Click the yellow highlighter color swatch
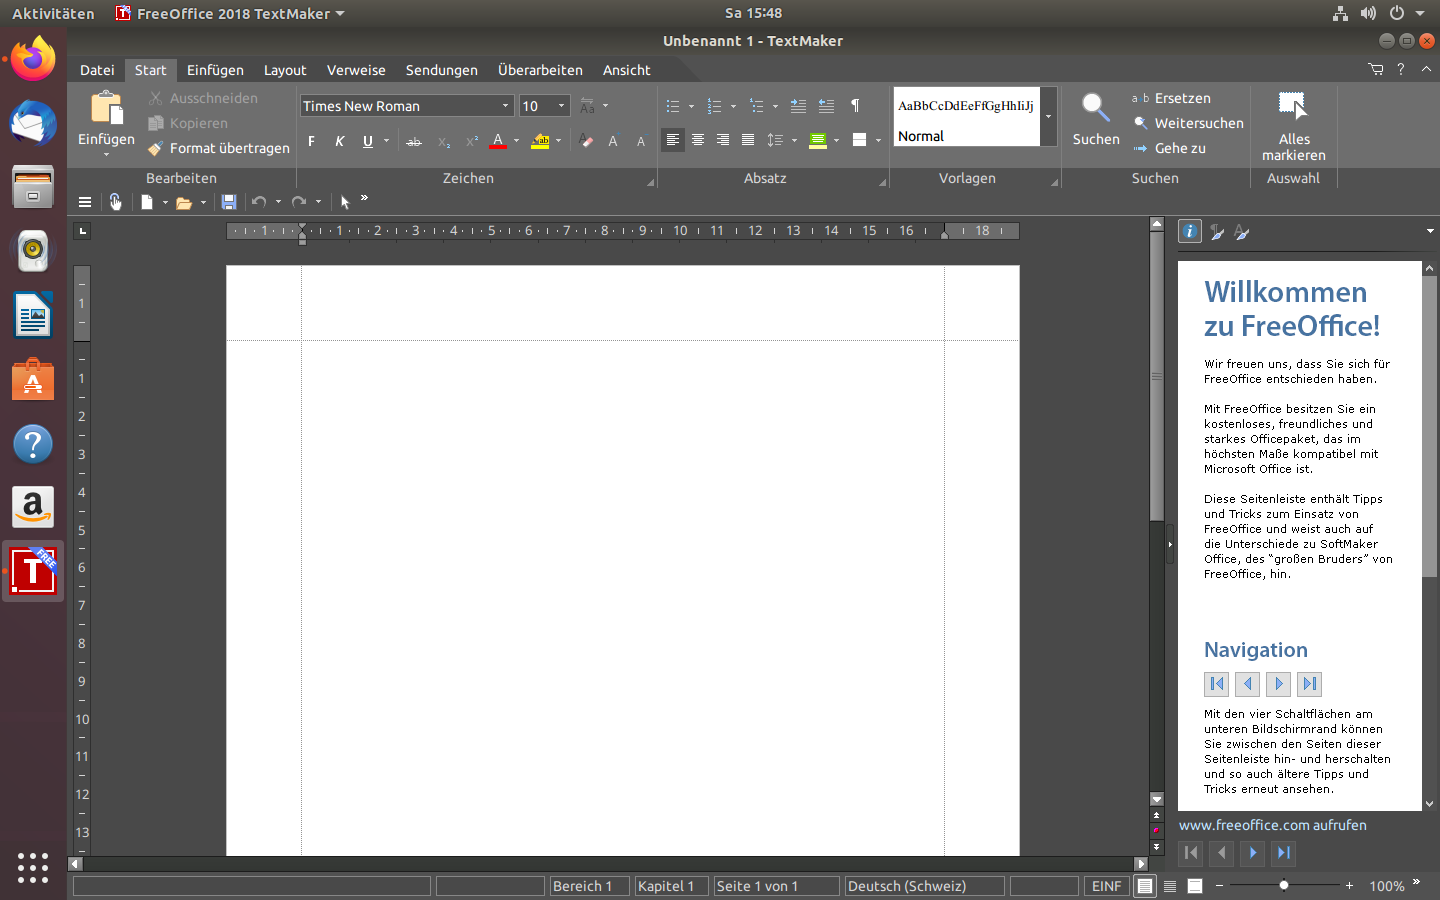 pos(540,141)
